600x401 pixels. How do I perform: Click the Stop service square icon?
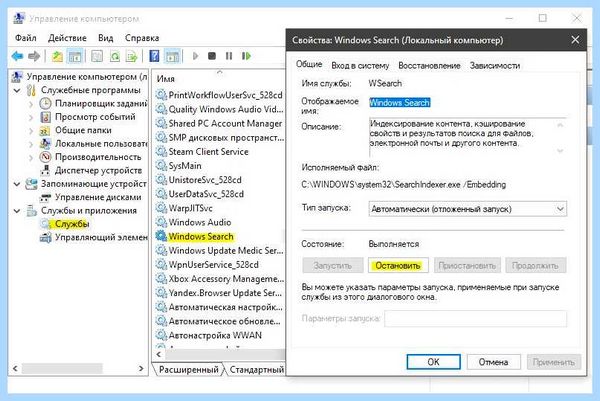212,56
